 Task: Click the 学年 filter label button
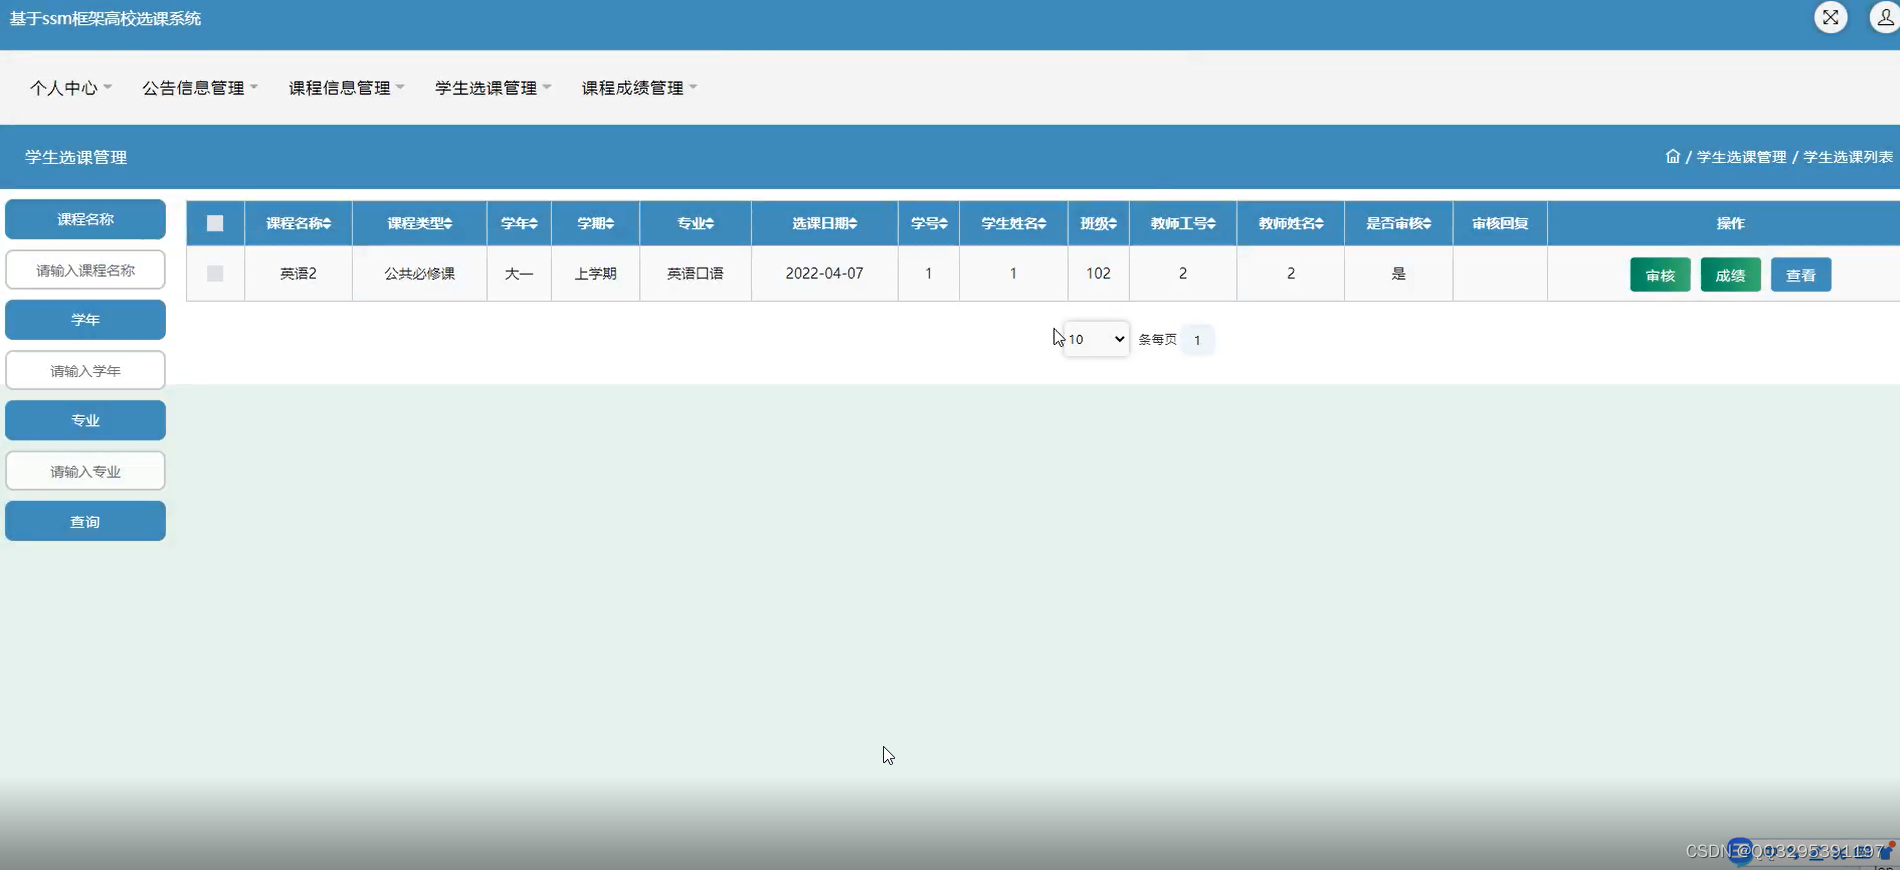pos(85,320)
